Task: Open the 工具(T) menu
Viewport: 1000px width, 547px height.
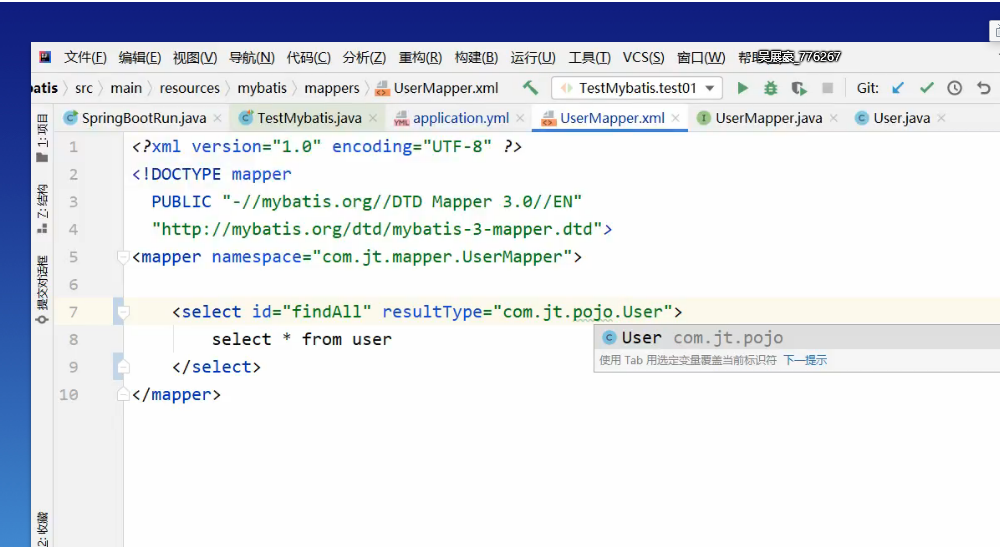Action: tap(589, 57)
